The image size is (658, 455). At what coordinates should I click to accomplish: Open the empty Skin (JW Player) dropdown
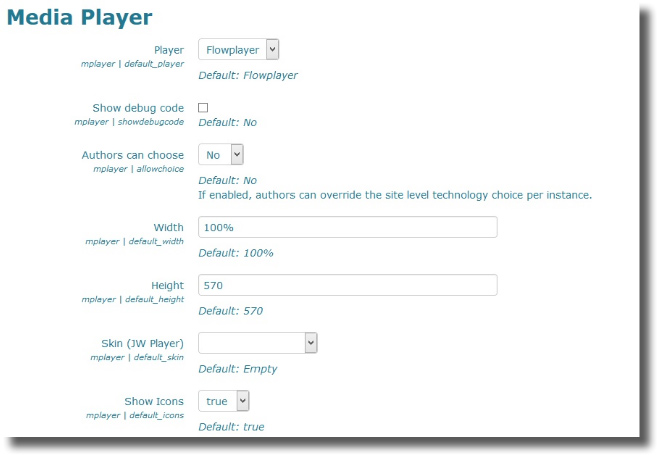coord(257,343)
